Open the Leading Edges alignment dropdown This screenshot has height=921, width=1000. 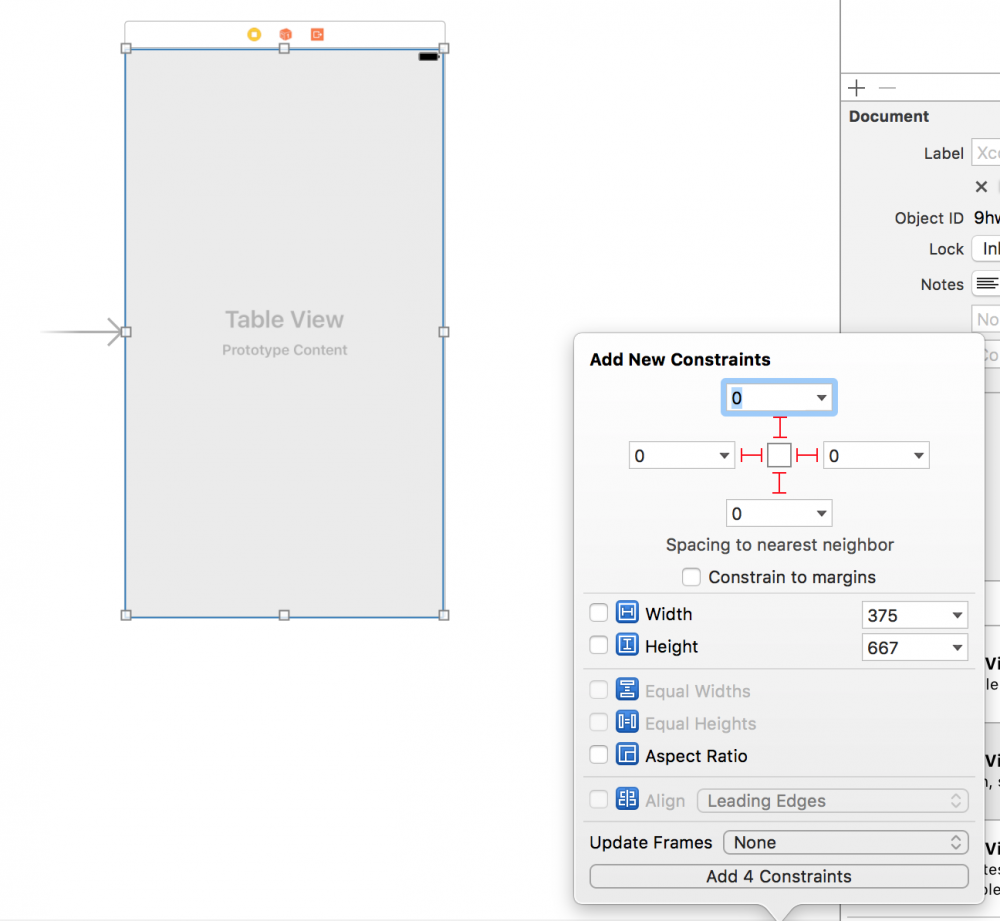833,799
